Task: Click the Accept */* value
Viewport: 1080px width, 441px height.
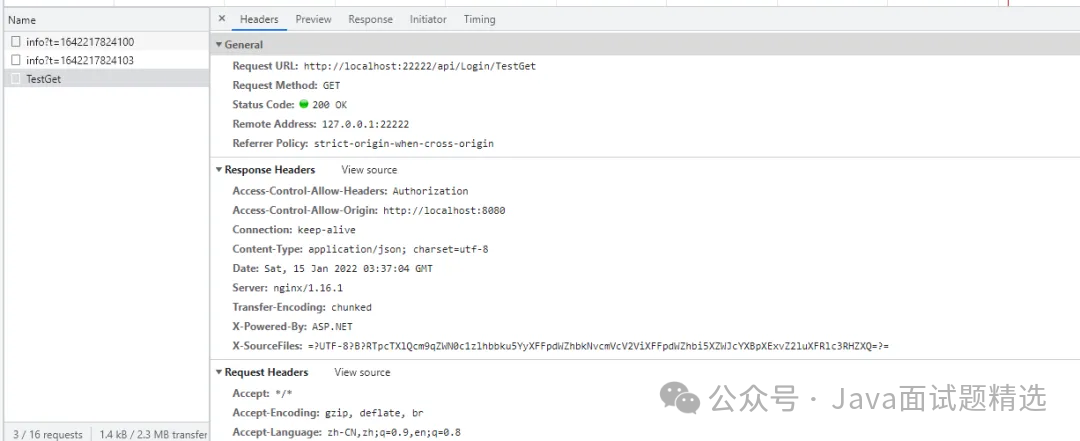Action: click(282, 393)
